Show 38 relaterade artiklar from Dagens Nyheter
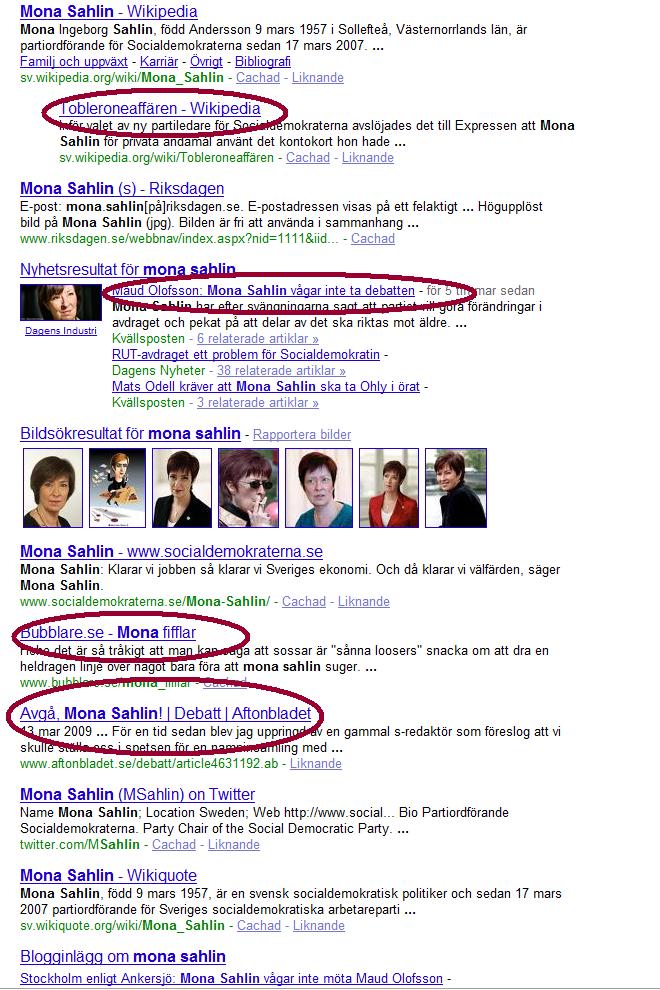660x990 pixels. click(281, 371)
